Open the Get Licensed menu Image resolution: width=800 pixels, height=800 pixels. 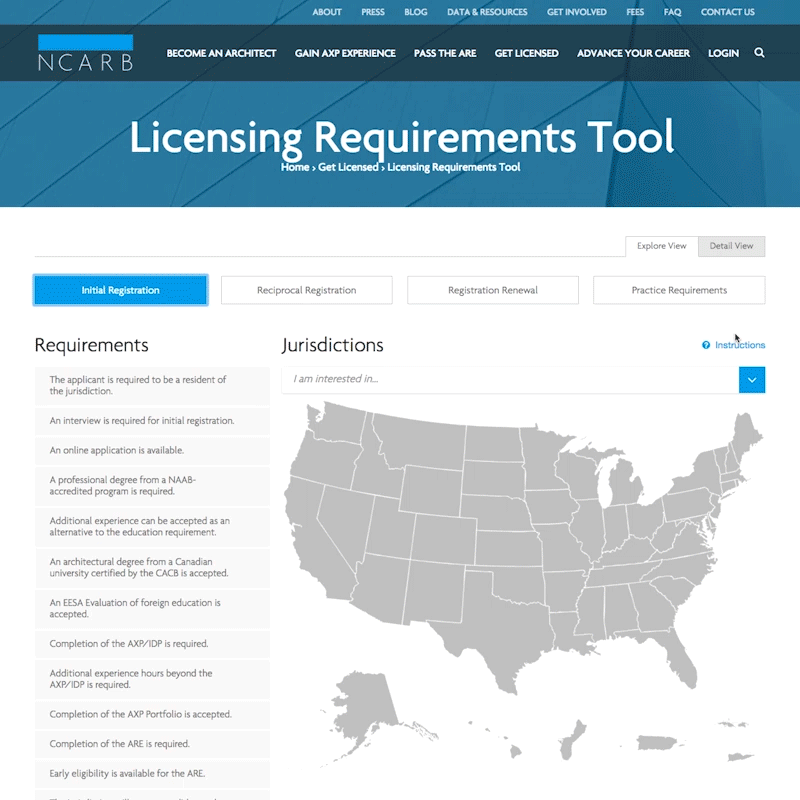527,53
